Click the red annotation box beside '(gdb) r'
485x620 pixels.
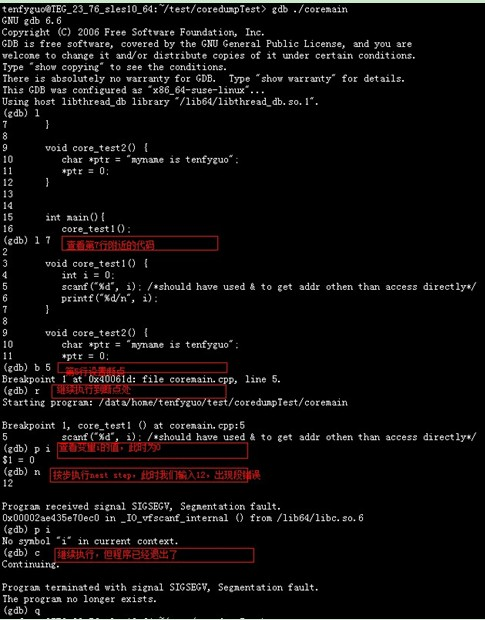pos(139,391)
